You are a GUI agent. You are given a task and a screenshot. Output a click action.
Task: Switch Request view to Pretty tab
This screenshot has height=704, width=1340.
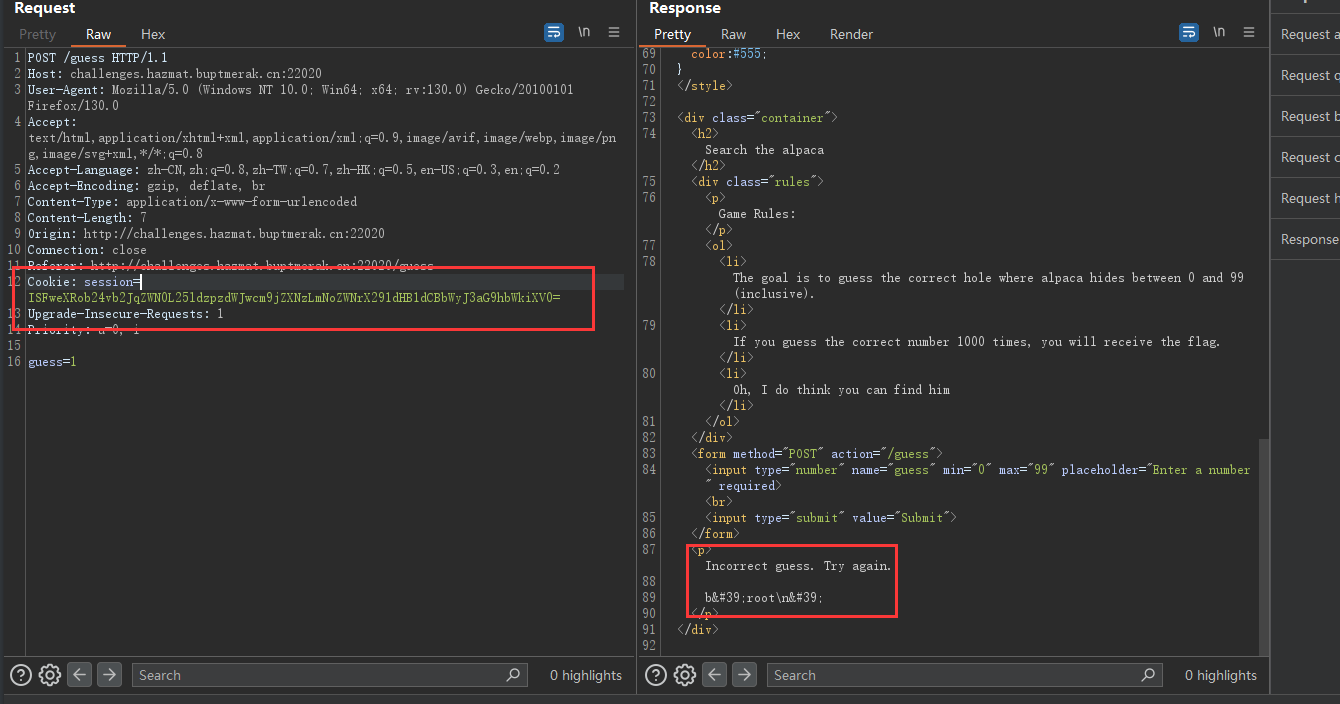[x=38, y=34]
